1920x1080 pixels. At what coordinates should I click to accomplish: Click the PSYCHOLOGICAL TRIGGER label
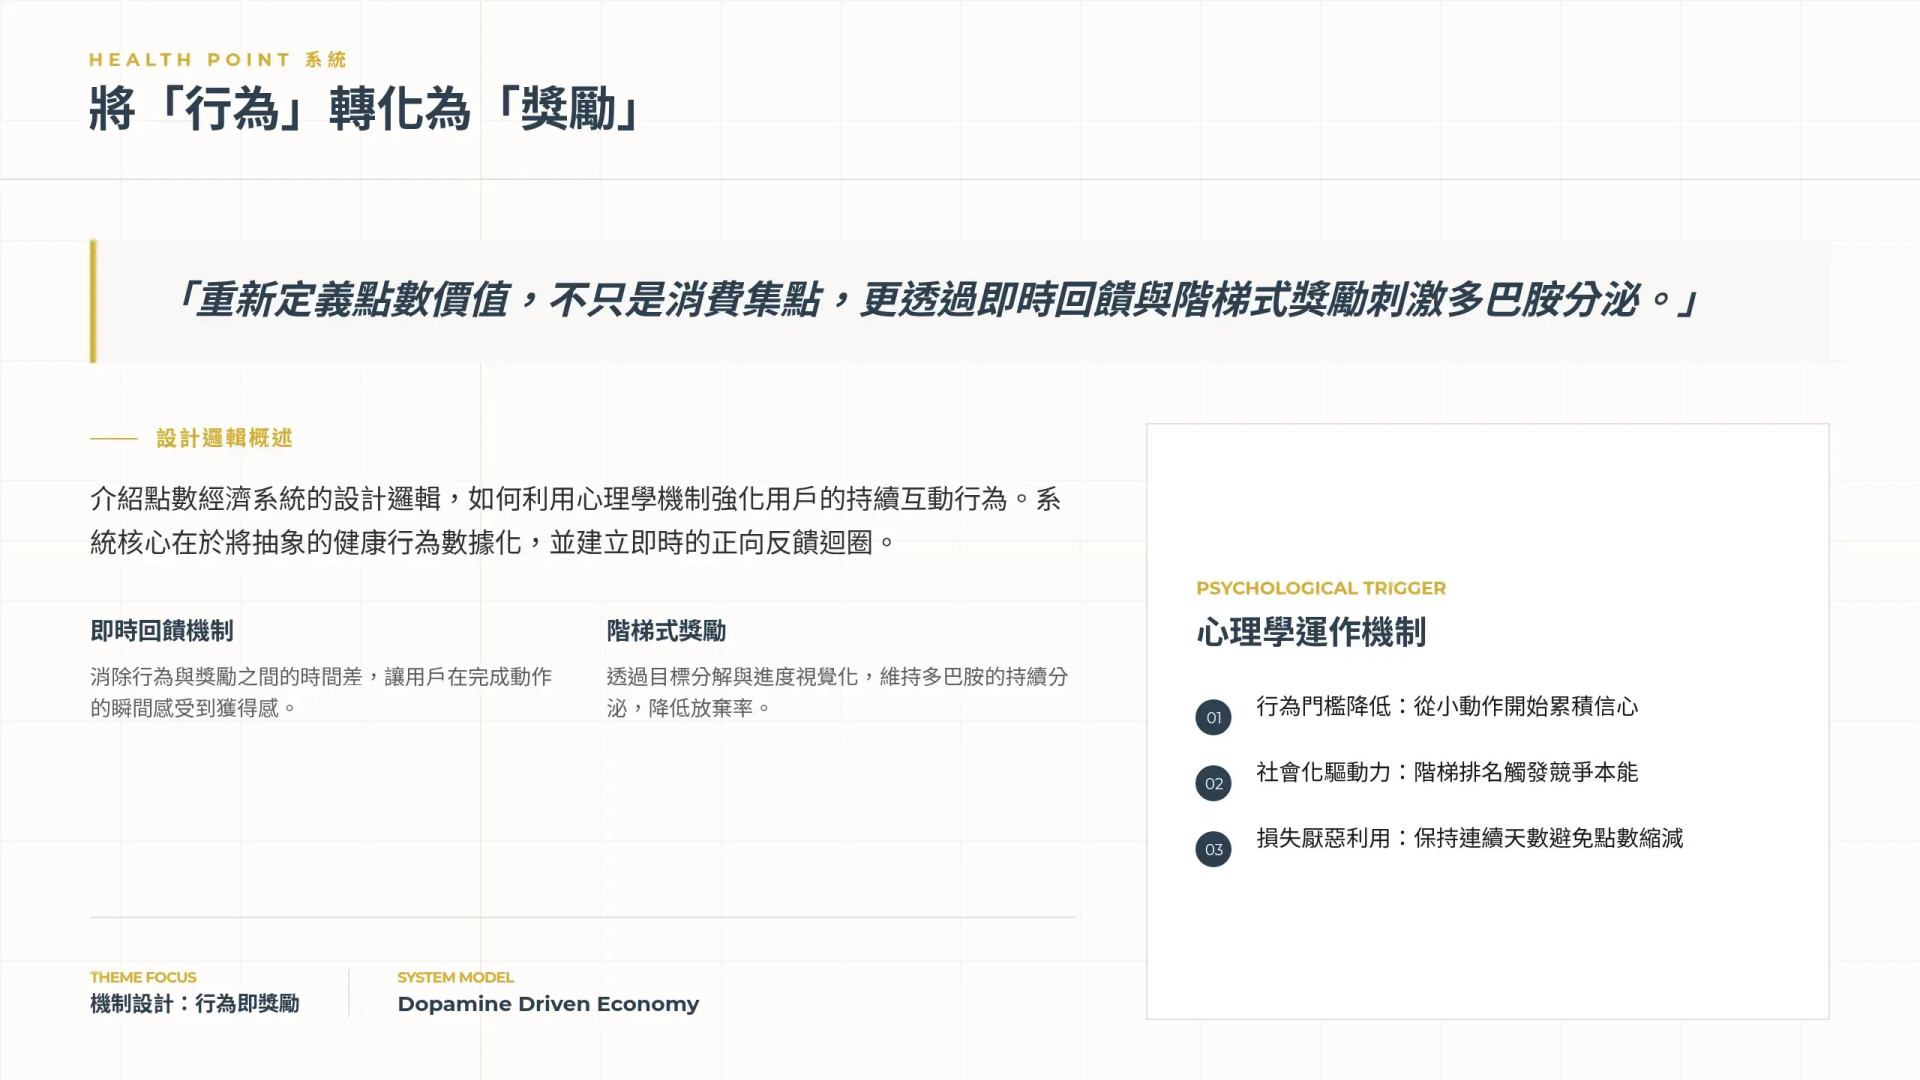(1320, 588)
